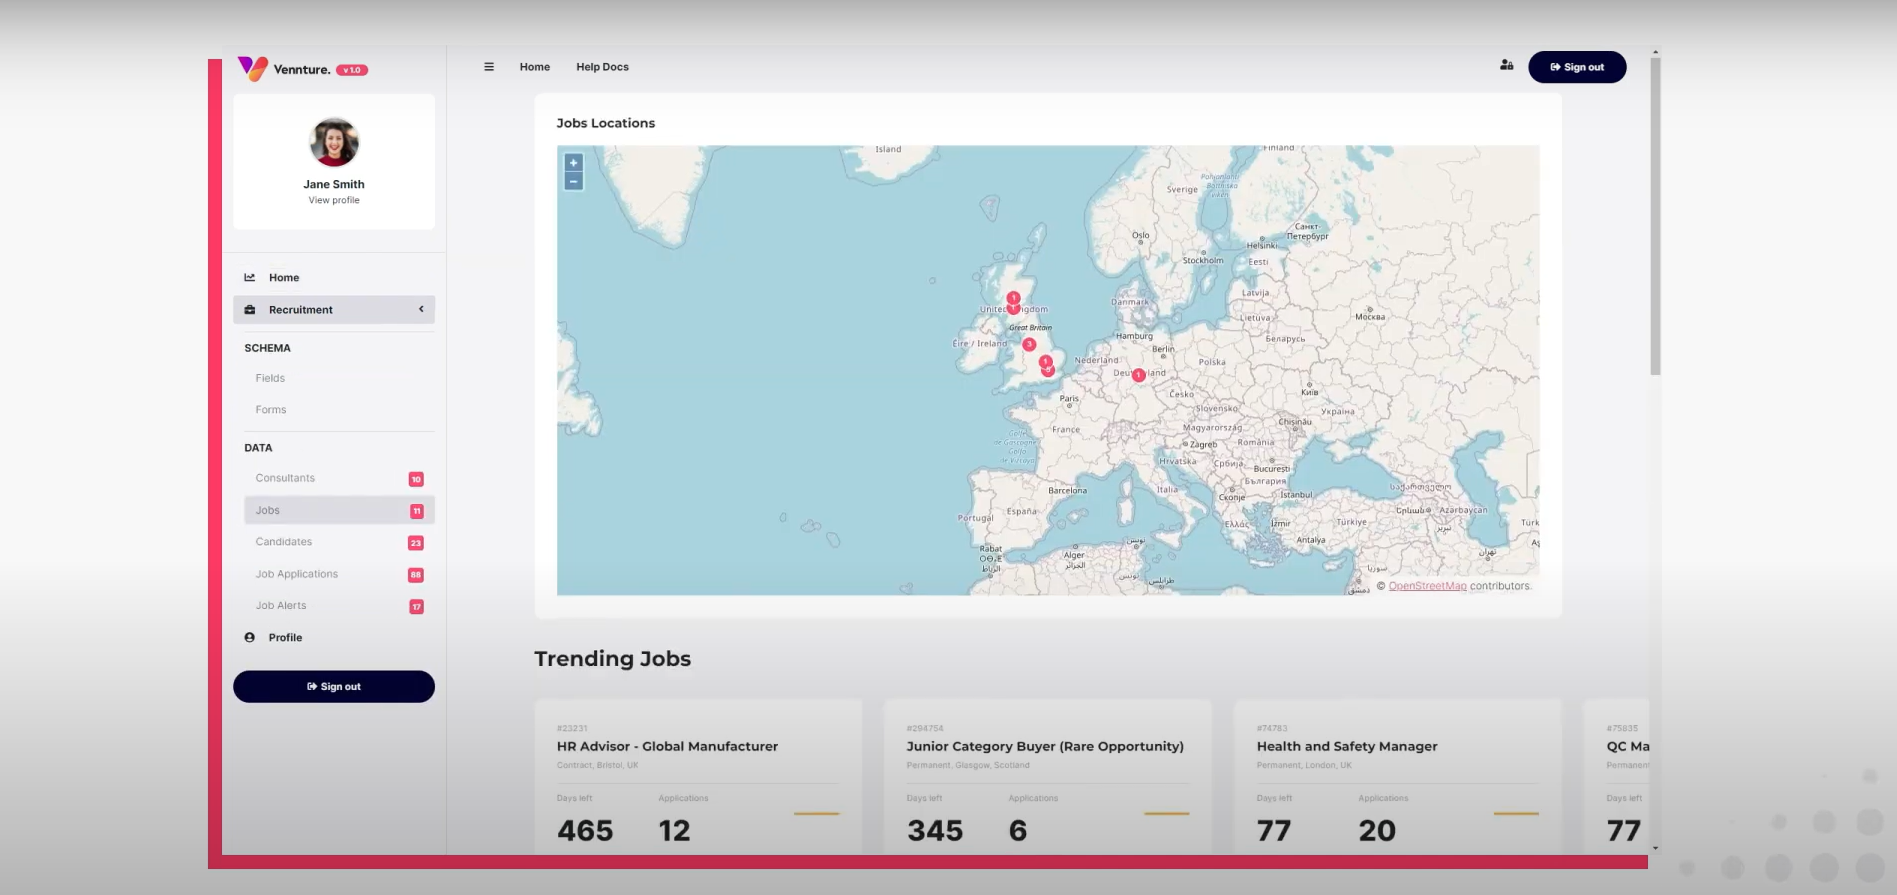Viewport: 1897px width, 895px height.
Task: Click the 20 applications value
Action: tap(1377, 831)
